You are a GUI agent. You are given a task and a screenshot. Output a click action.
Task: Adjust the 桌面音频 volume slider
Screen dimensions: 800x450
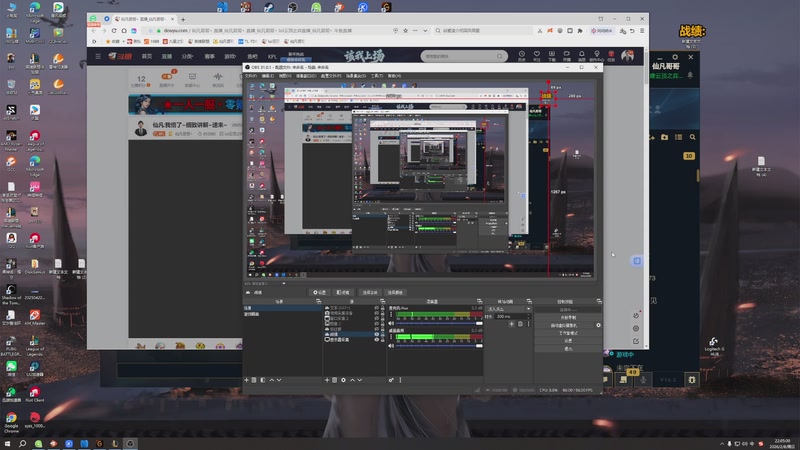[439, 346]
